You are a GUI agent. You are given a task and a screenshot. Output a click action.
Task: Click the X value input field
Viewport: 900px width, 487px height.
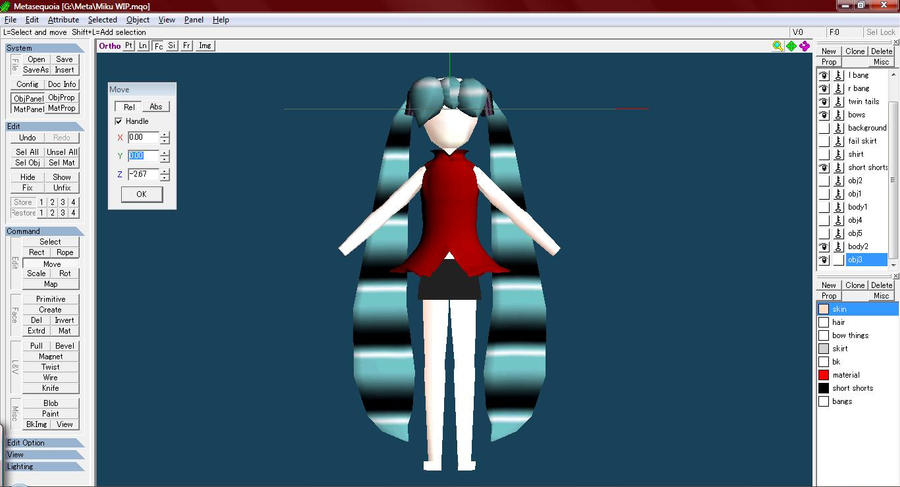[143, 138]
